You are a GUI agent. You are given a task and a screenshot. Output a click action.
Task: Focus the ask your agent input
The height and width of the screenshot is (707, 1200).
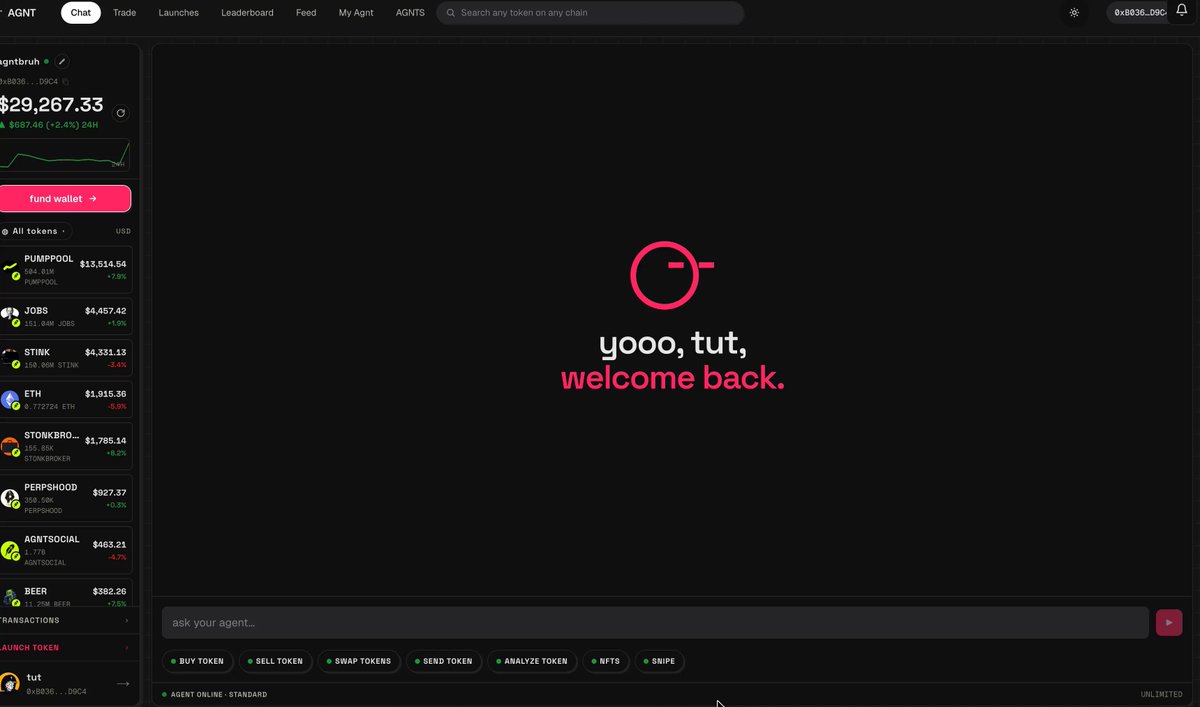click(655, 622)
